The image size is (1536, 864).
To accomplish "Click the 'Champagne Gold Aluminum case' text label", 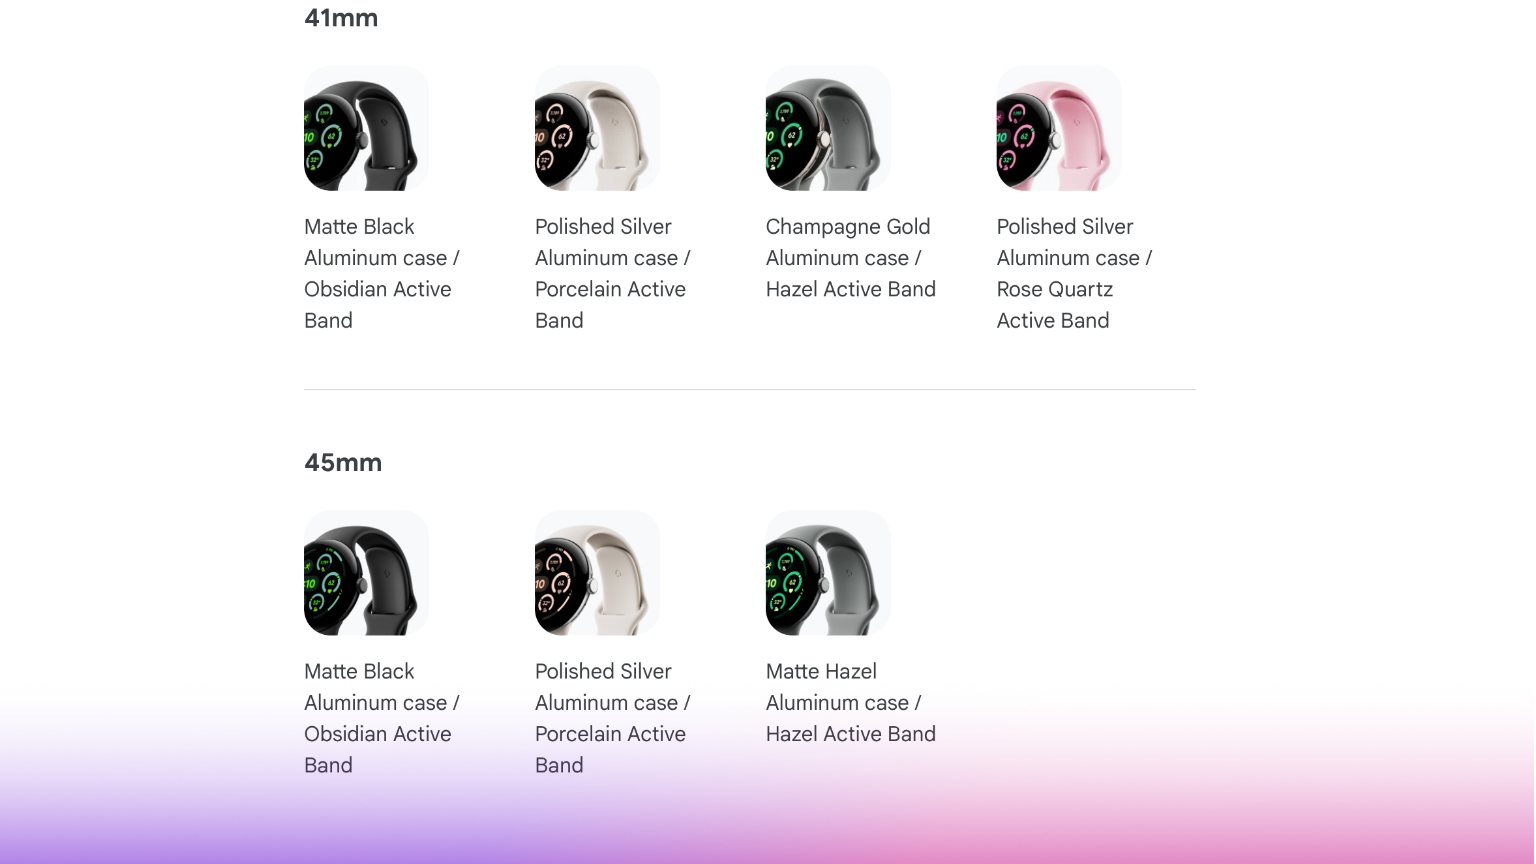I will tap(848, 243).
